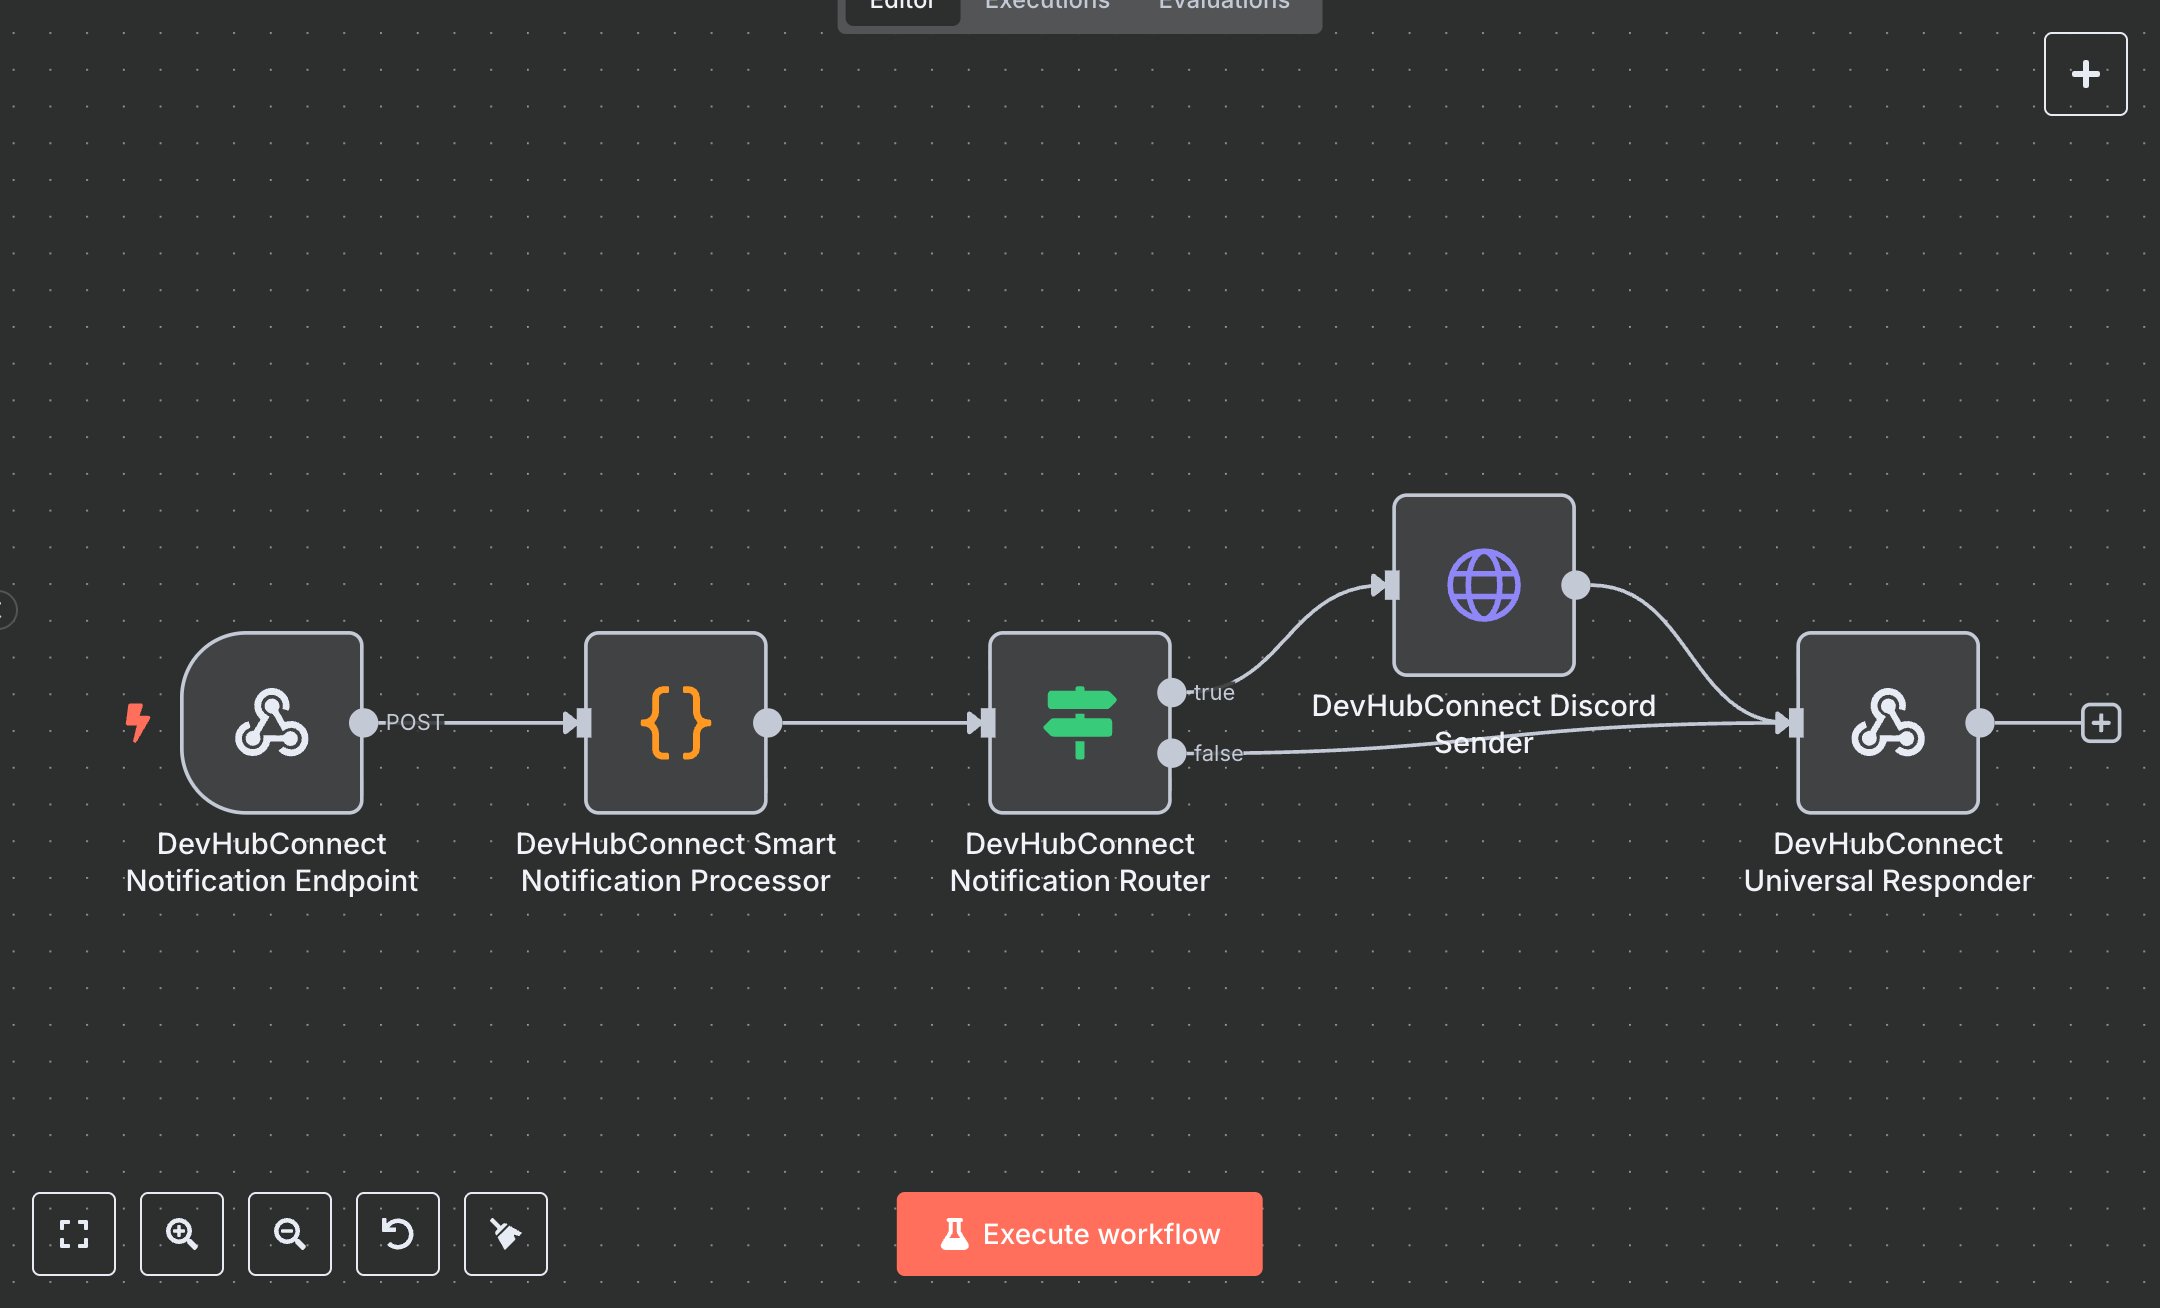This screenshot has width=2160, height=1308.
Task: Click the Router's true output connector
Action: pos(1171,692)
